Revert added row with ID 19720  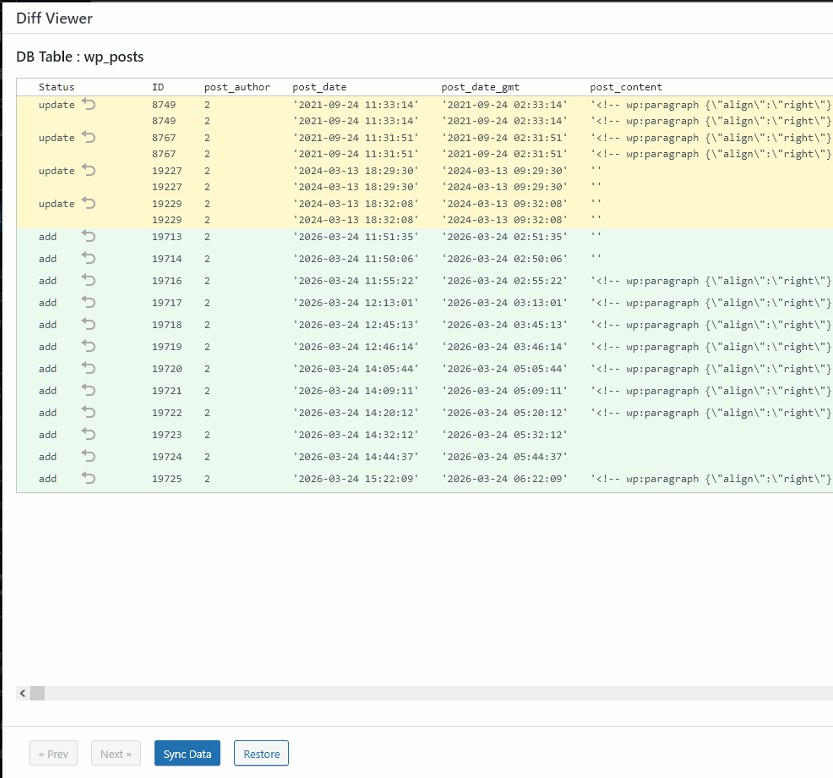point(88,368)
